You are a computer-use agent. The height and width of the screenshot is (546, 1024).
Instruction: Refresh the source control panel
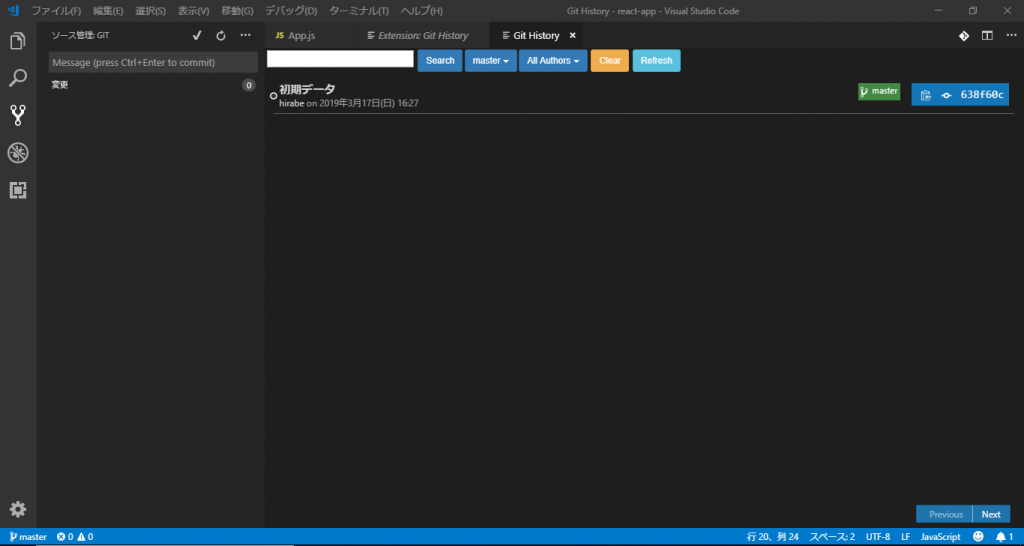pos(221,35)
